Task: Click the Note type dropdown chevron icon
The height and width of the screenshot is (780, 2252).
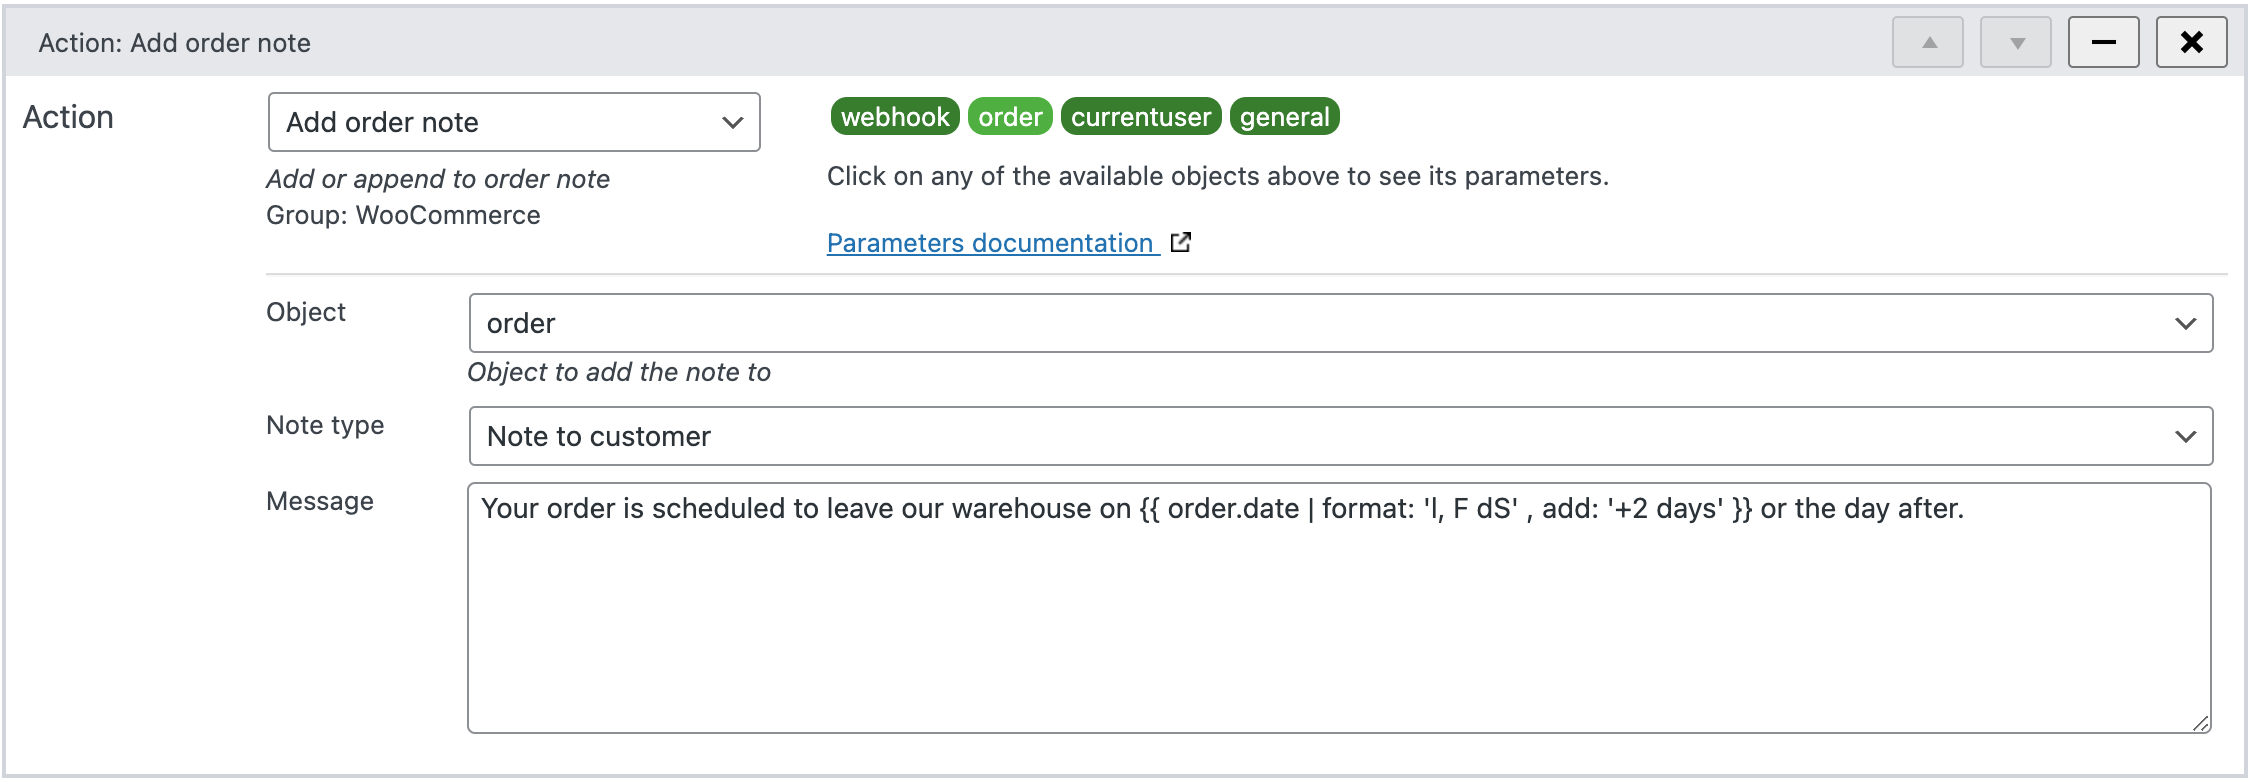Action: (2186, 435)
